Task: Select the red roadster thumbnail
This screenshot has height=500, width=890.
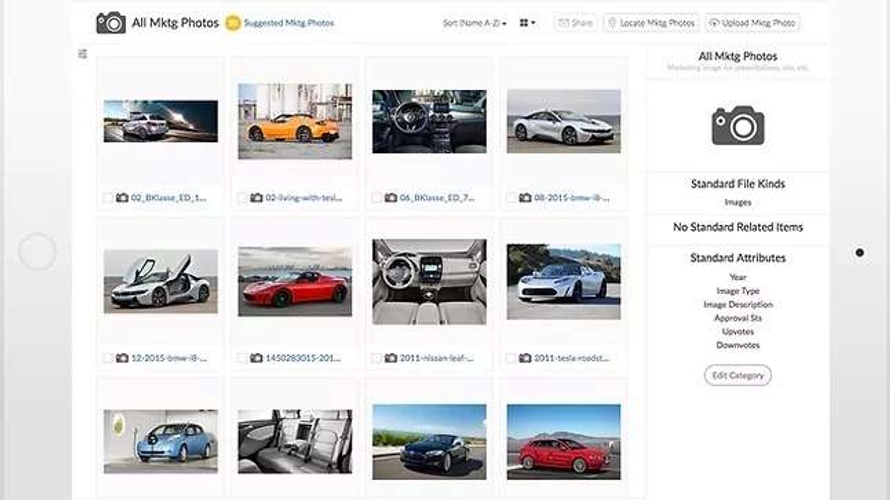Action: pos(295,281)
